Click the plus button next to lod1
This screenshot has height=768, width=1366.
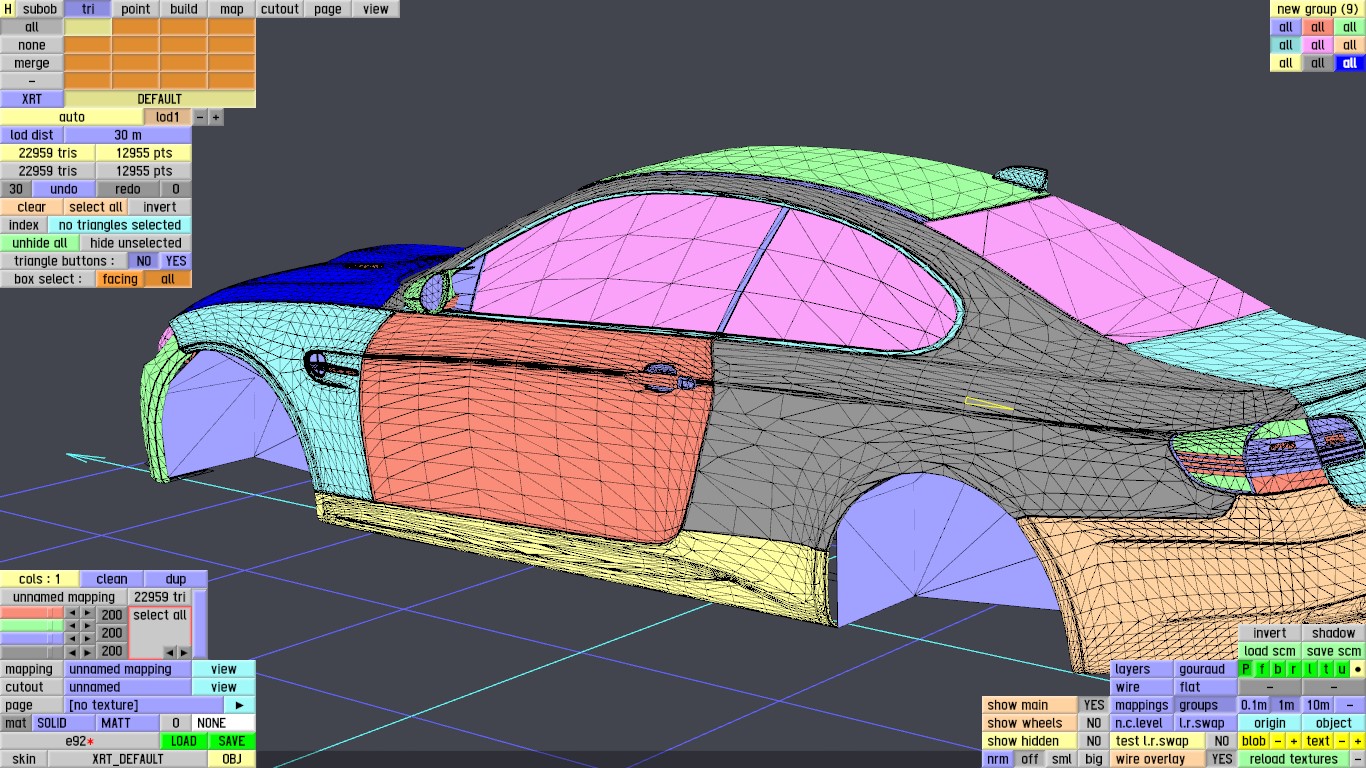tap(216, 117)
